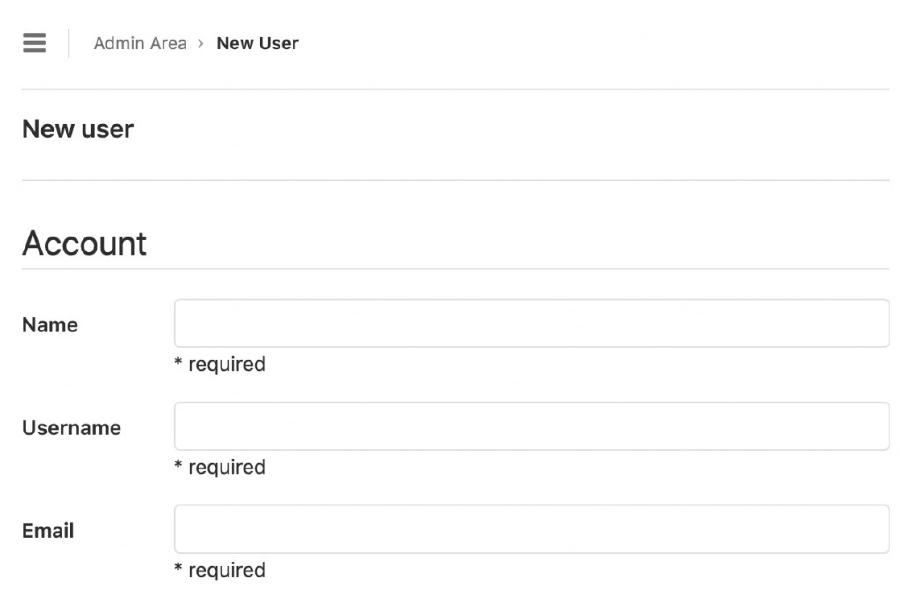
Task: Click the 'New user' page heading
Action: [78, 129]
